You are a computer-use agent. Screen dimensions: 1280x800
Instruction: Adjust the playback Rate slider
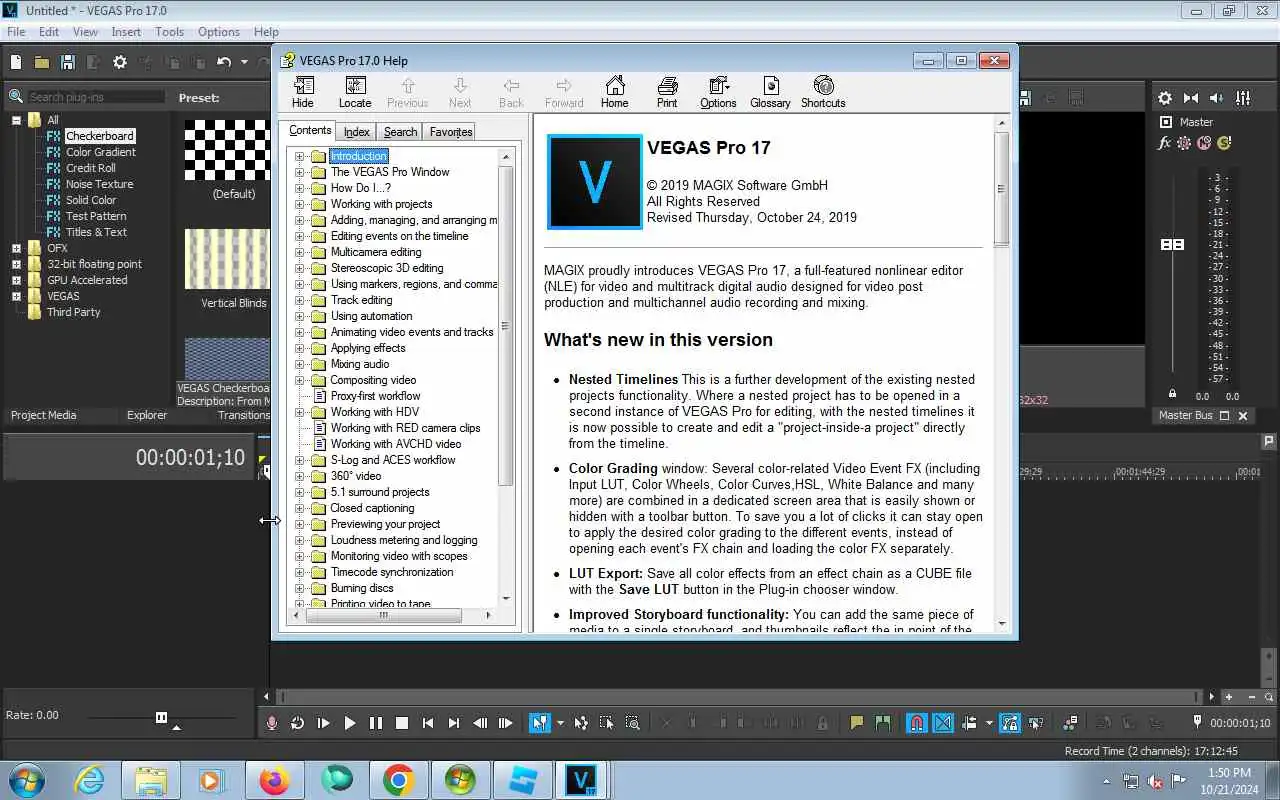tap(161, 717)
